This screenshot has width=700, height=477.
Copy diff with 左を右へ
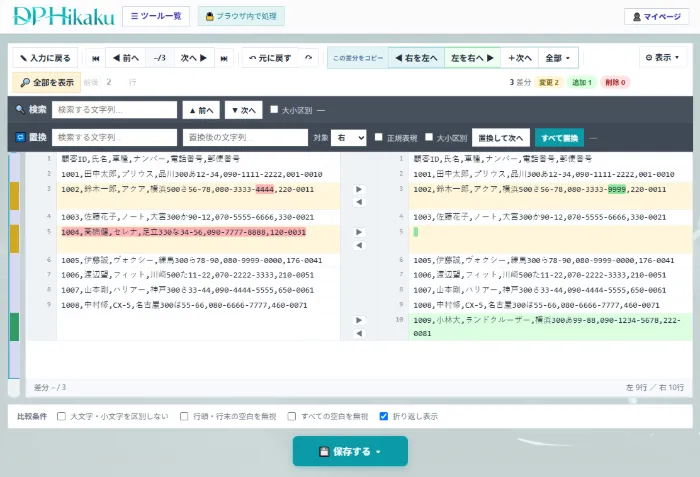click(472, 58)
